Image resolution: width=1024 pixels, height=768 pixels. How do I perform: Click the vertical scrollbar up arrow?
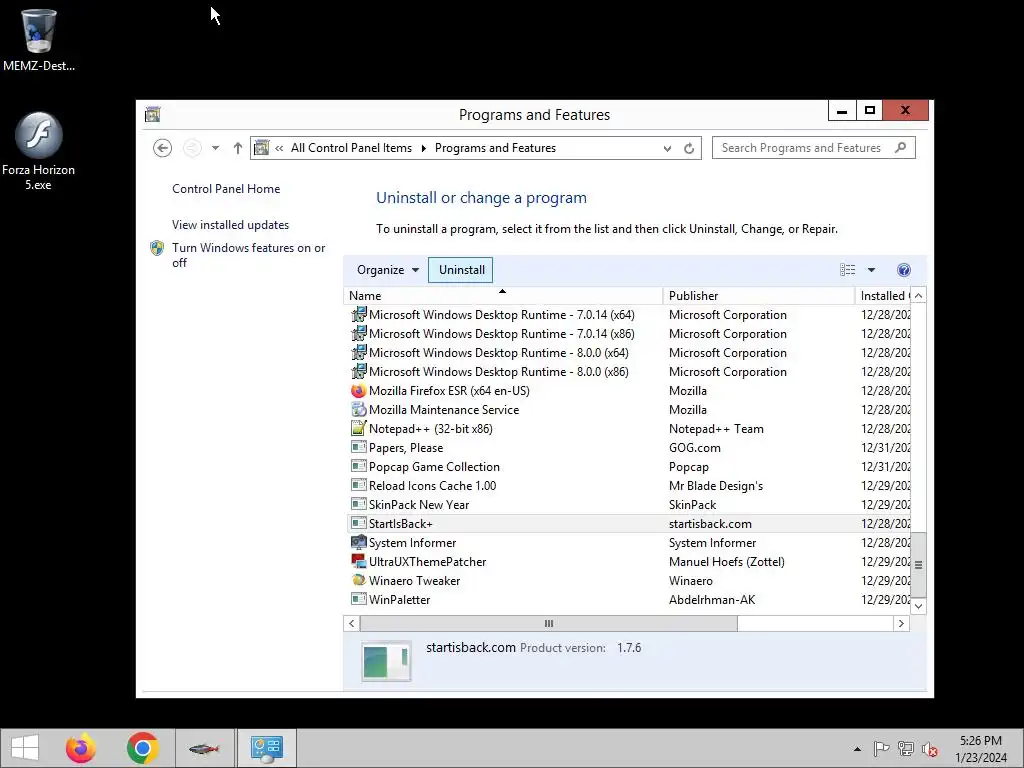click(918, 296)
